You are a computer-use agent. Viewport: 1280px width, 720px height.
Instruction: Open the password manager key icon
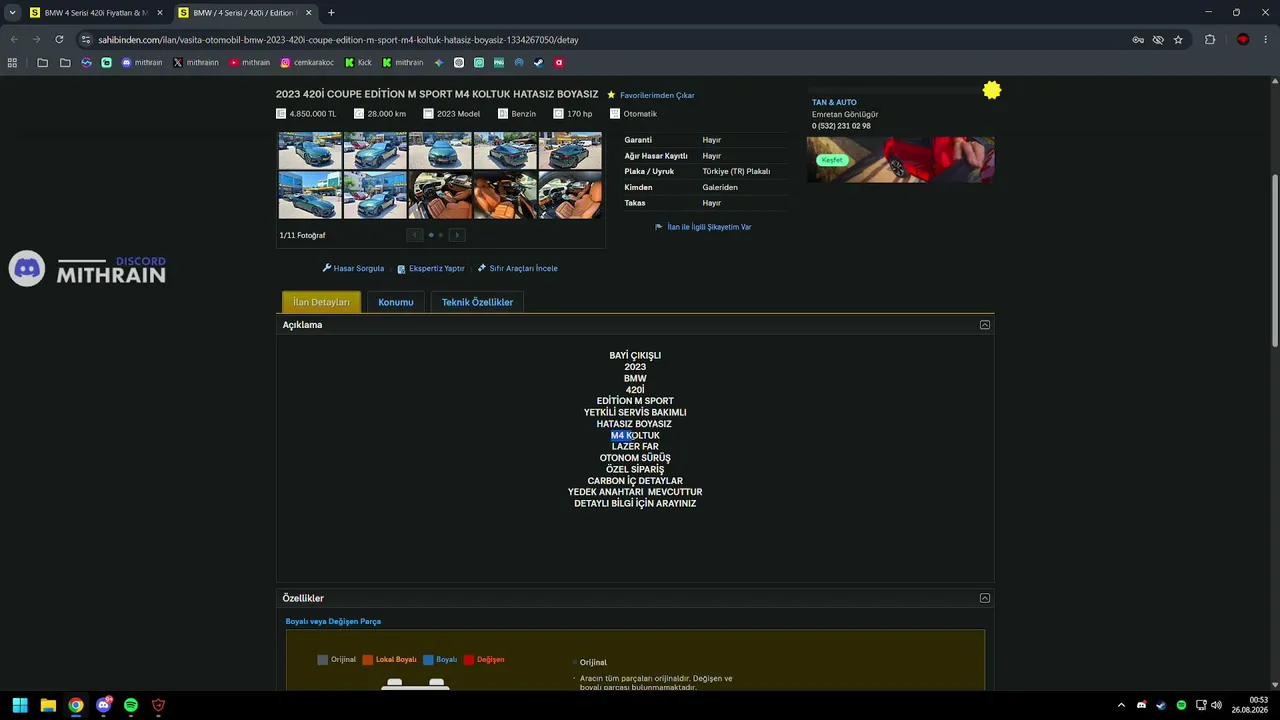tap(1138, 40)
